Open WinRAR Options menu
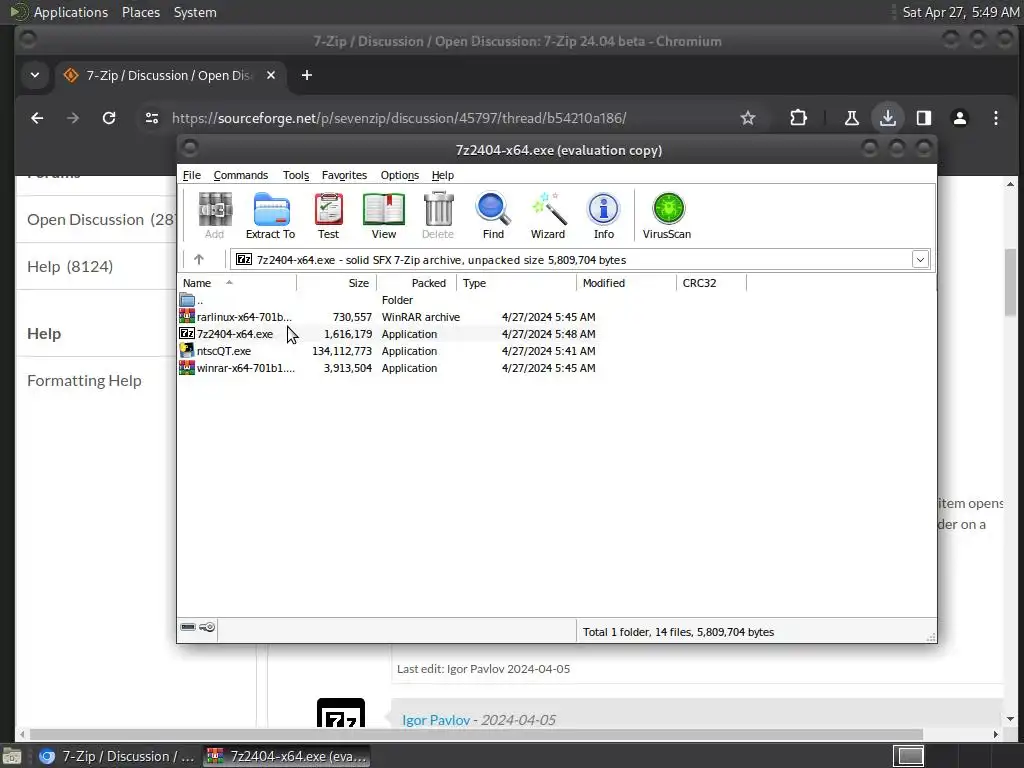1024x768 pixels. [400, 175]
